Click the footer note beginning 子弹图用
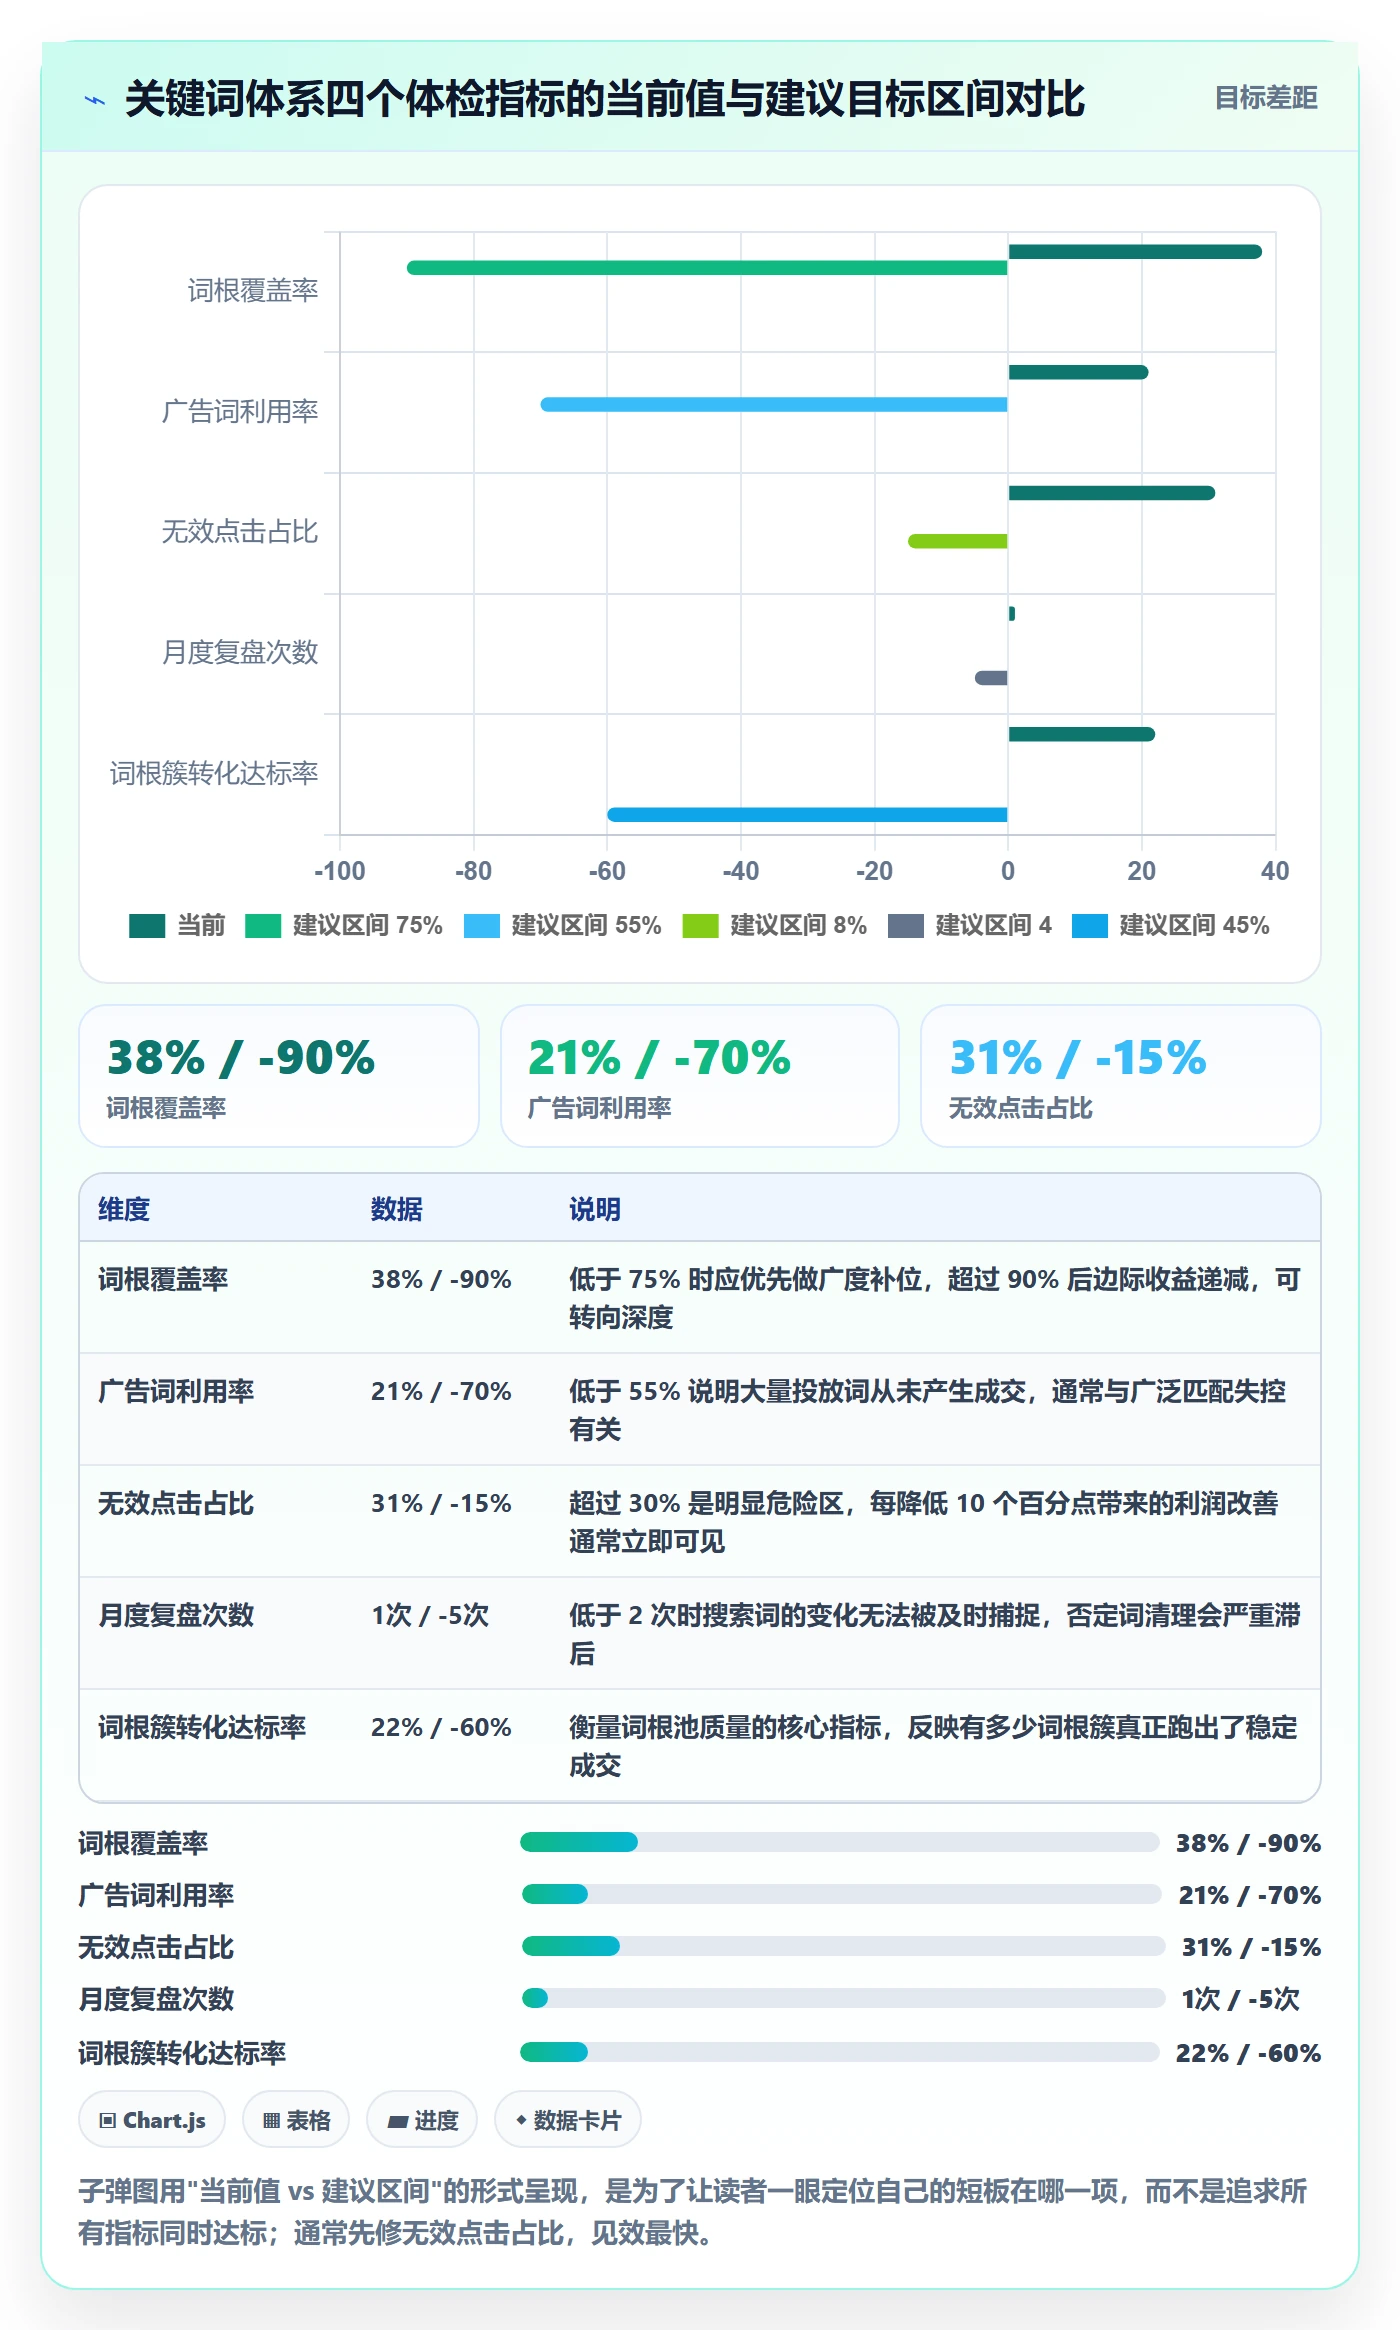This screenshot has height=2330, width=1400. point(693,2212)
